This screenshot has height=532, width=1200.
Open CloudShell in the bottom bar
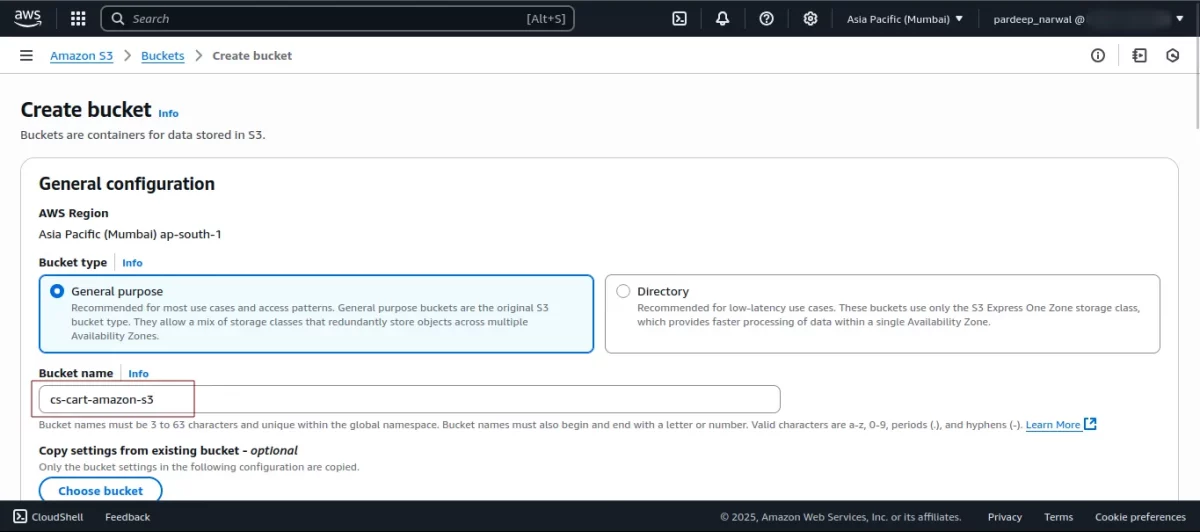coord(48,517)
